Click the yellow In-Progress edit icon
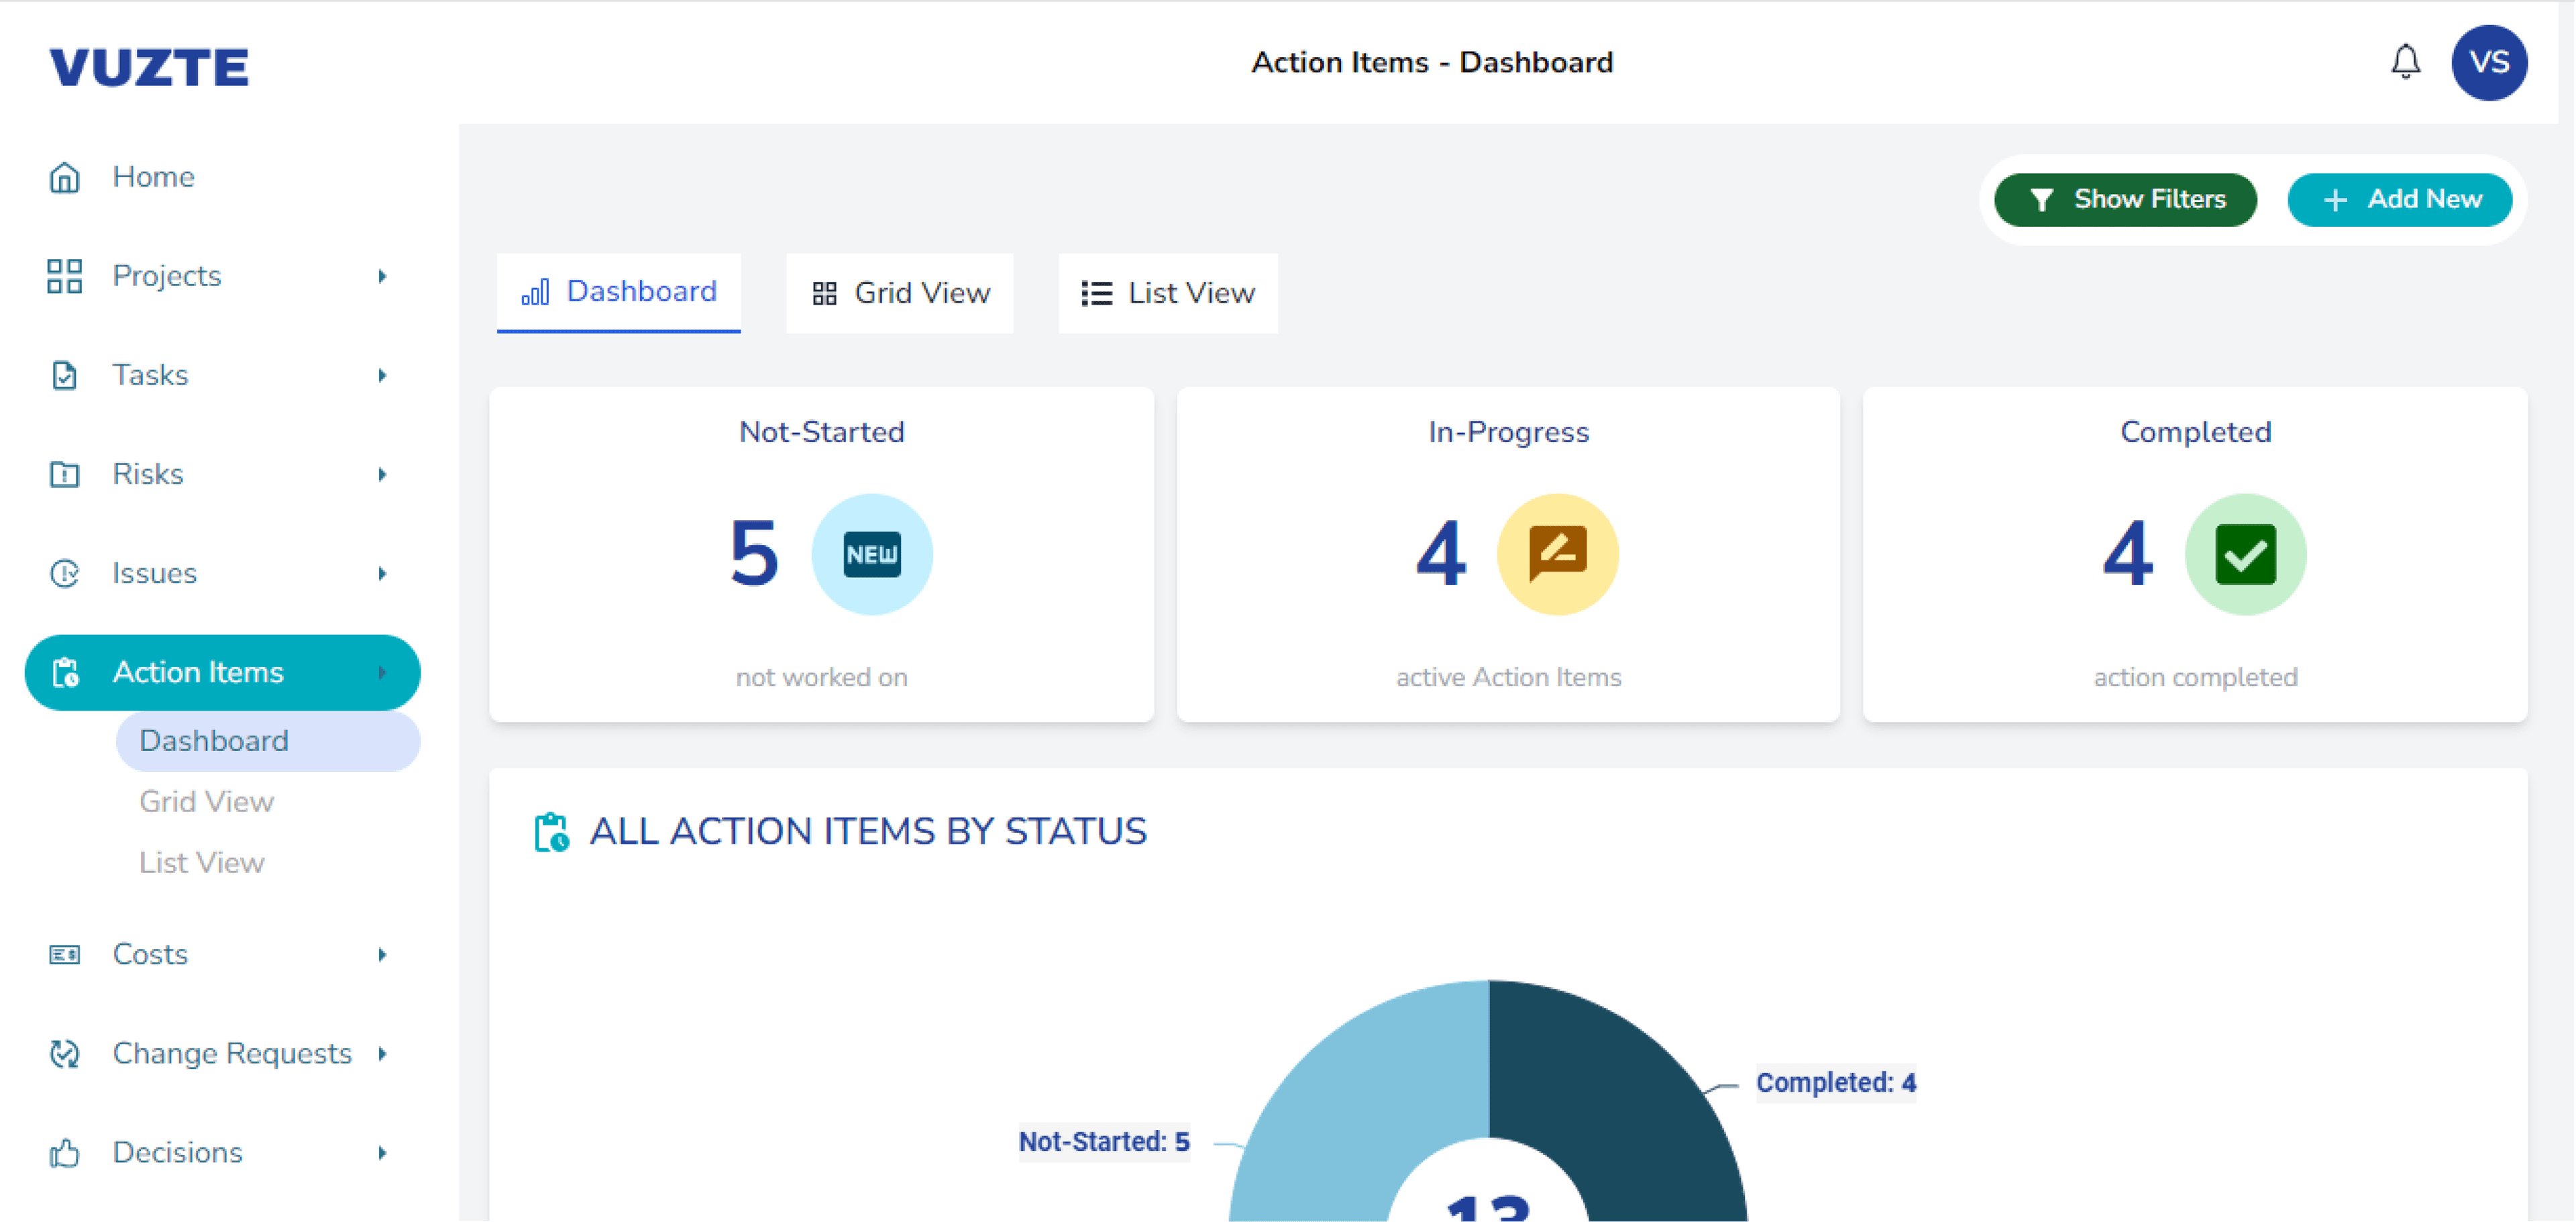The image size is (2576, 1222). pyautogui.click(x=1557, y=554)
